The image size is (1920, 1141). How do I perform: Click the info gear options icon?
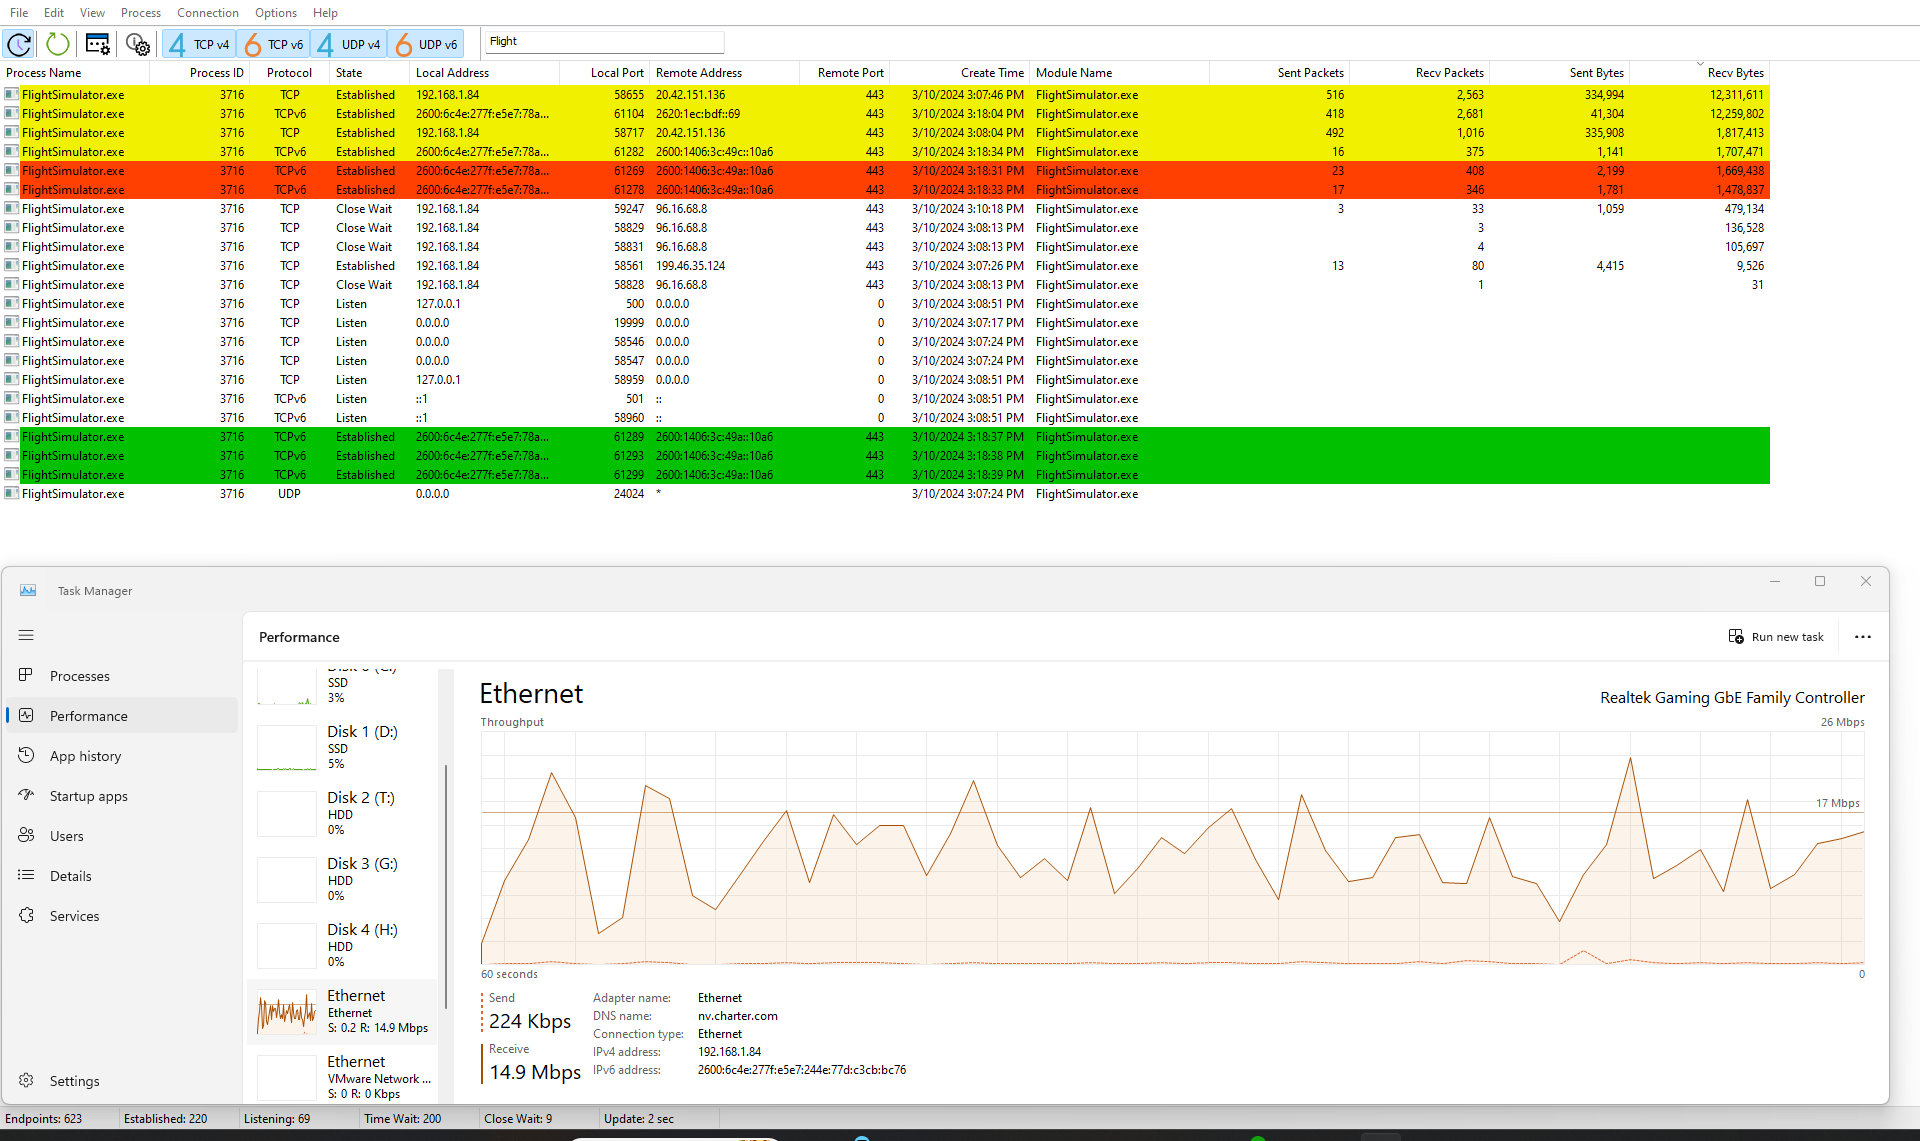(137, 44)
